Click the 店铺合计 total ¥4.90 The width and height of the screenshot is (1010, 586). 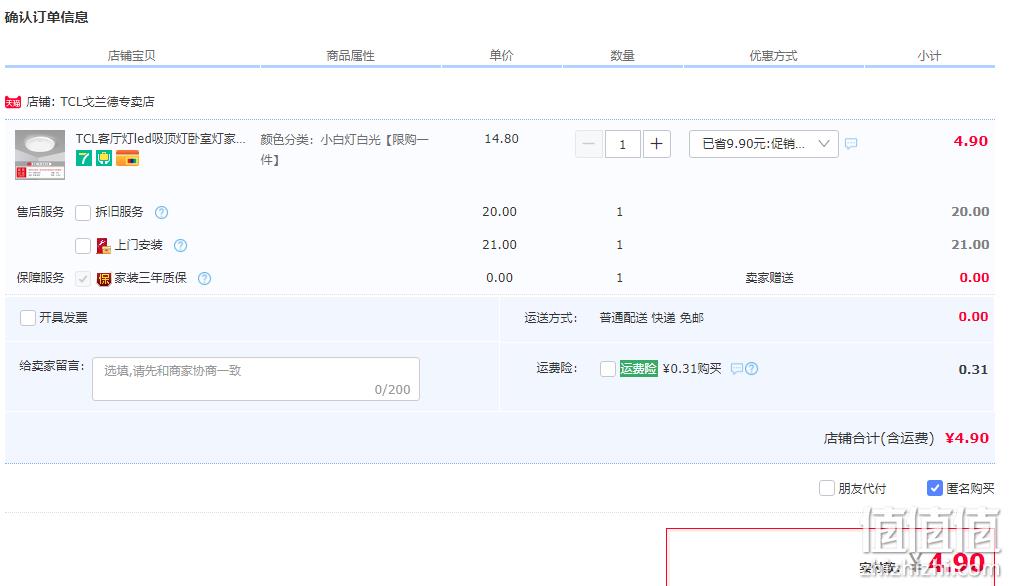966,438
